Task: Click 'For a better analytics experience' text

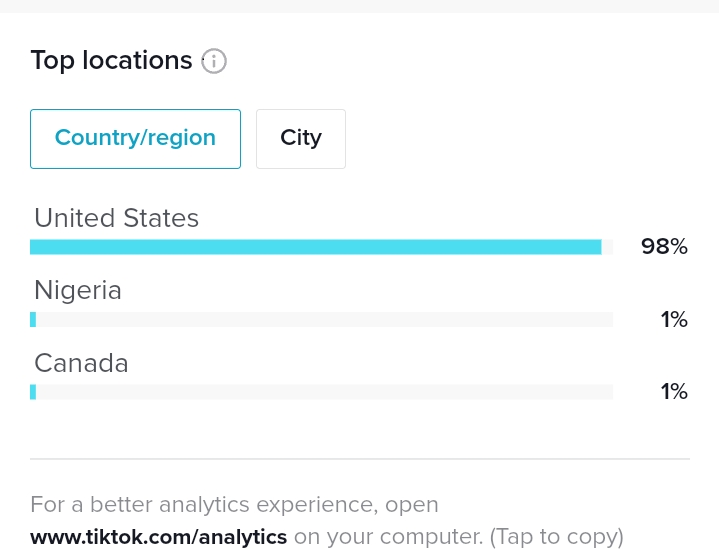Action: click(201, 505)
